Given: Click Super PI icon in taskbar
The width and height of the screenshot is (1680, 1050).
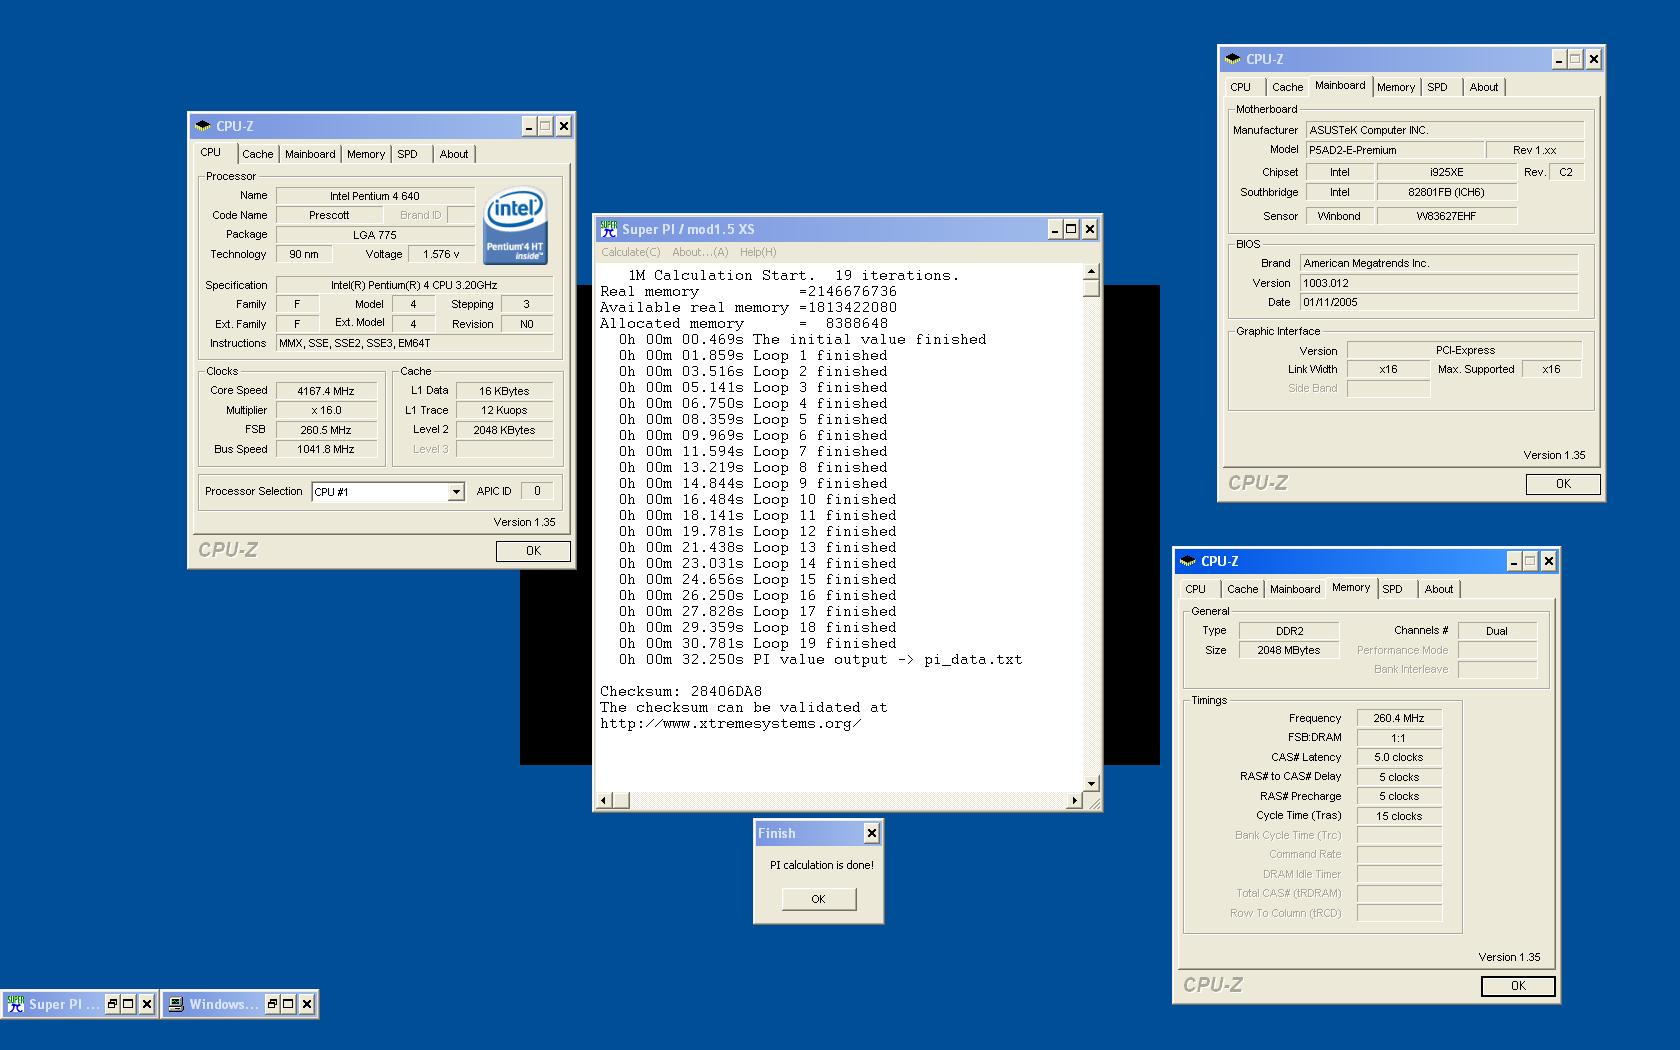Looking at the screenshot, I should (15, 1004).
